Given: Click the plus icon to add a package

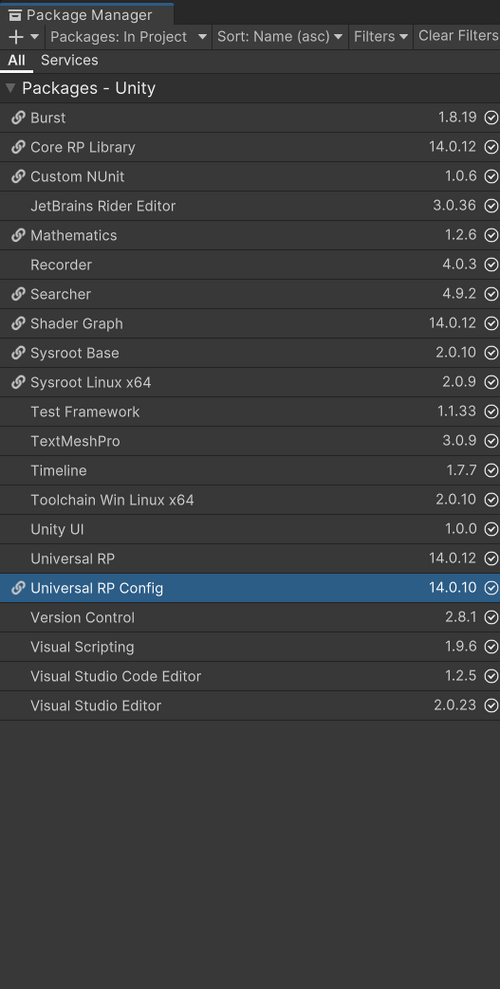Looking at the screenshot, I should pos(16,37).
